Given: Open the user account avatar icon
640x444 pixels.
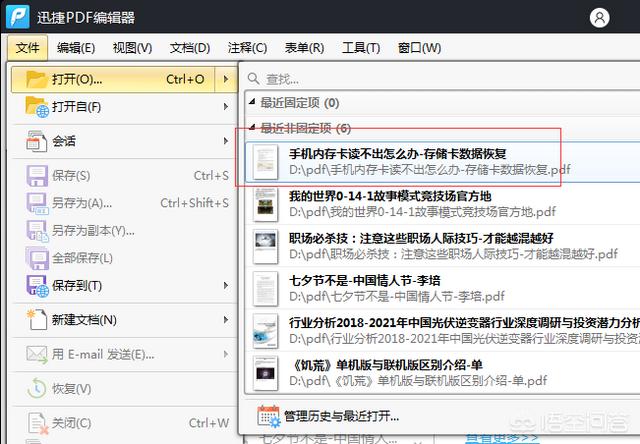Looking at the screenshot, I should coord(599,18).
